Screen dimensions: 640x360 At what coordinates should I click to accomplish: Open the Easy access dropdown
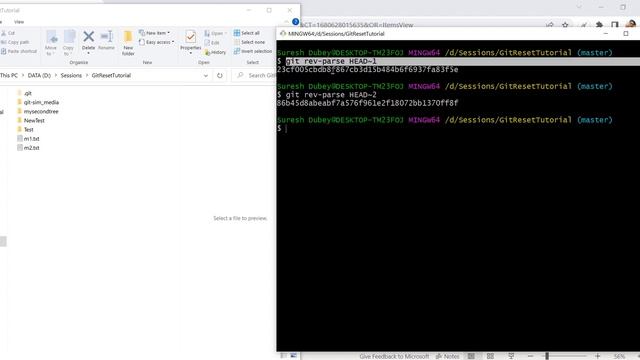tap(156, 42)
